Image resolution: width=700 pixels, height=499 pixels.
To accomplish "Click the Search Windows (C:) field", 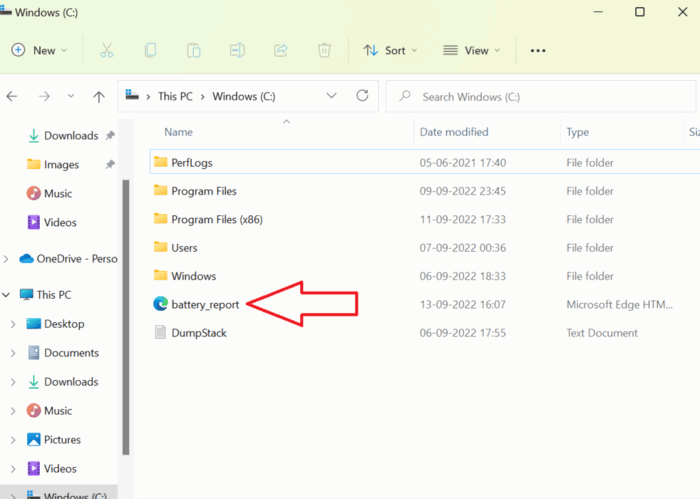I will 541,96.
